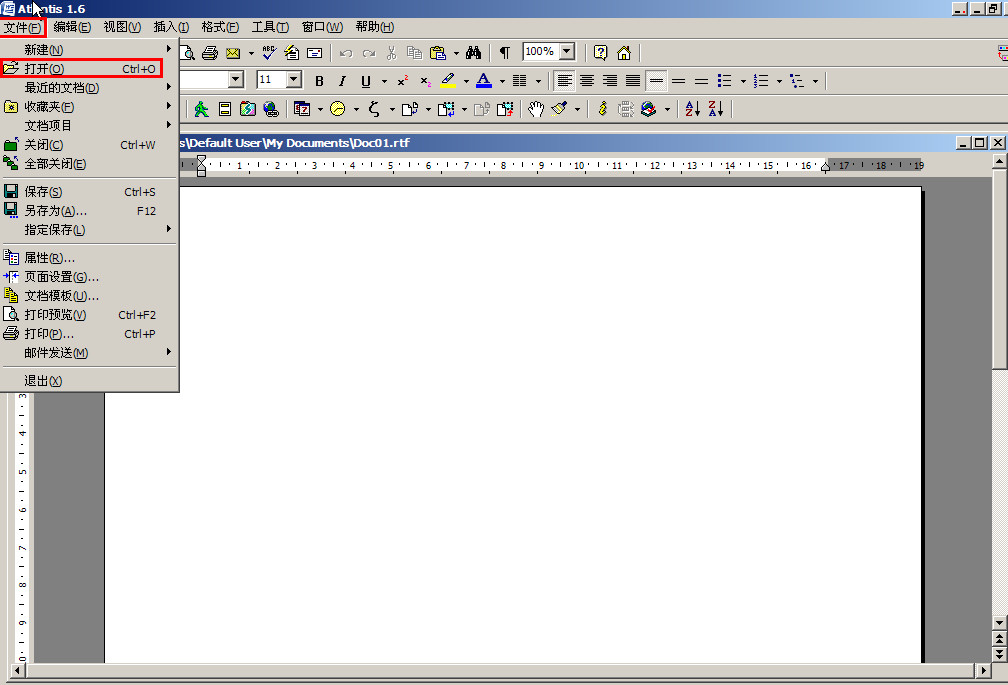Click the spell check ABC icon
The height and width of the screenshot is (685, 1008).
pyautogui.click(x=269, y=52)
